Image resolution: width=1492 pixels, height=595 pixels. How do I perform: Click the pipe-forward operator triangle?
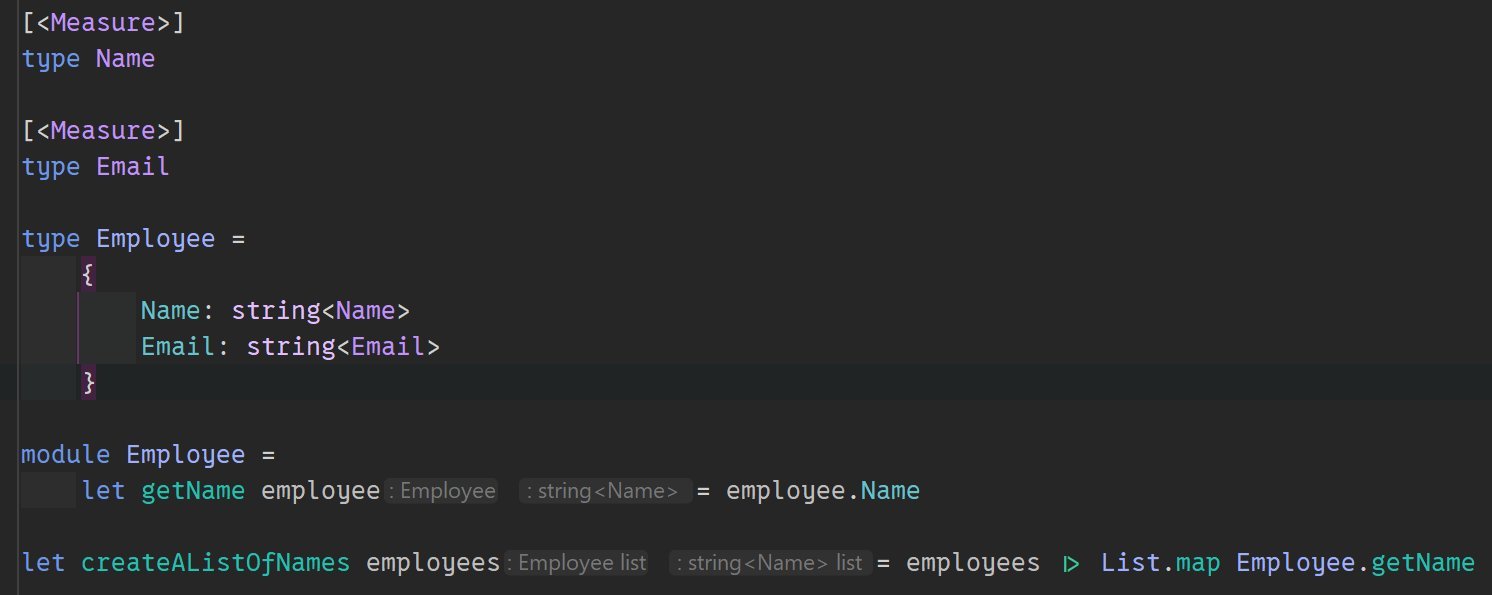tap(1071, 564)
